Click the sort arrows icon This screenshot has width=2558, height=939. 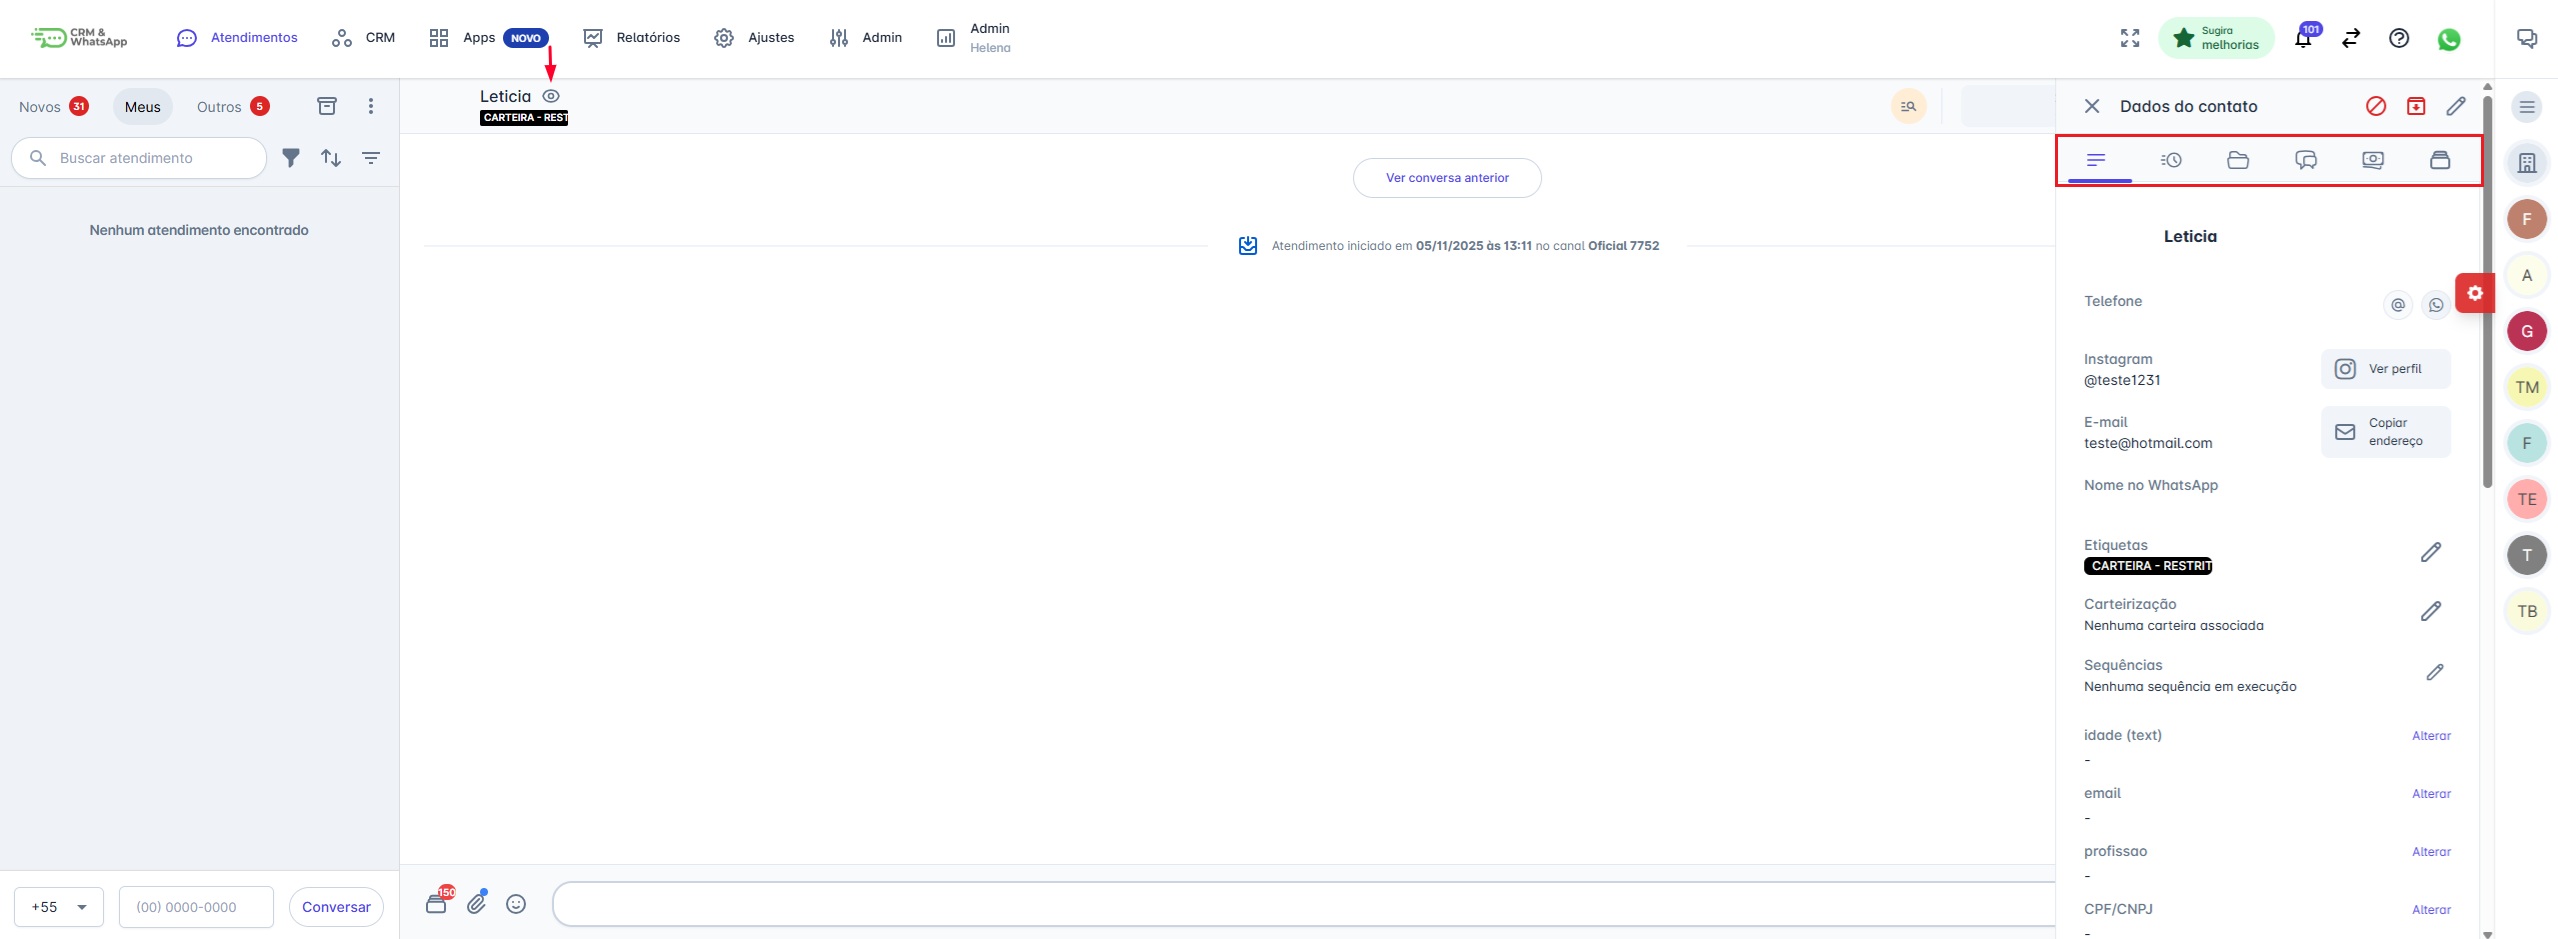click(x=331, y=158)
